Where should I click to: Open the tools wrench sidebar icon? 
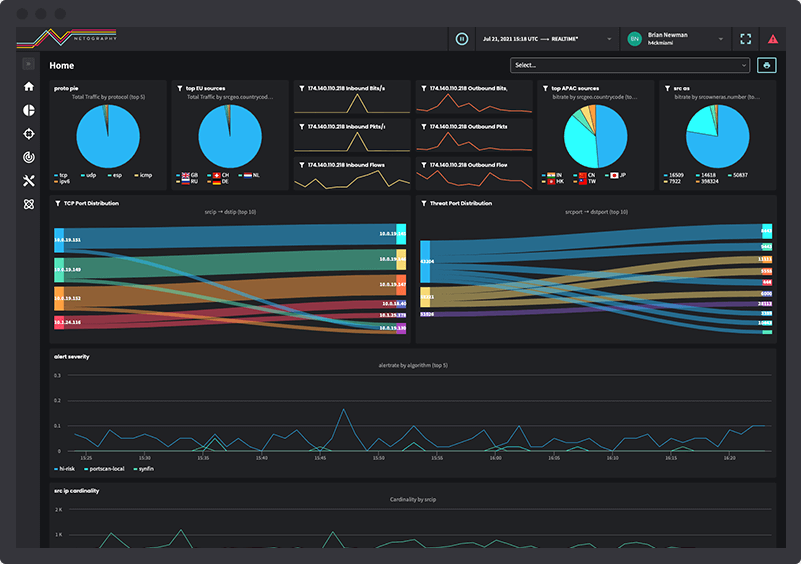point(29,180)
